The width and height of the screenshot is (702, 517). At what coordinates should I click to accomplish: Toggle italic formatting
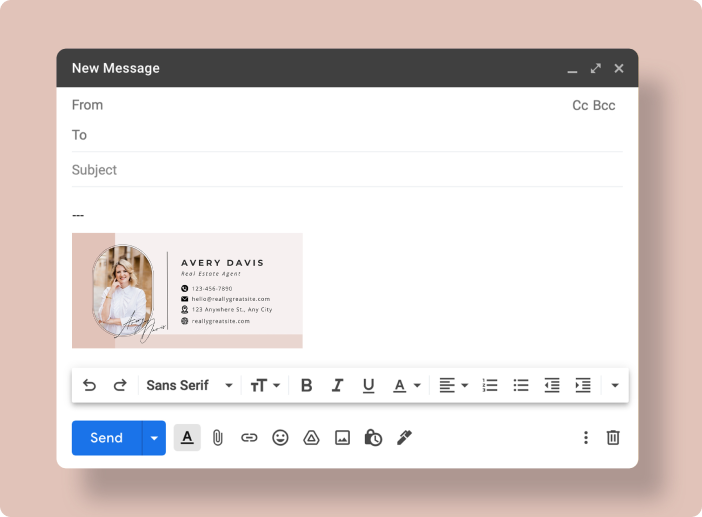tap(337, 385)
